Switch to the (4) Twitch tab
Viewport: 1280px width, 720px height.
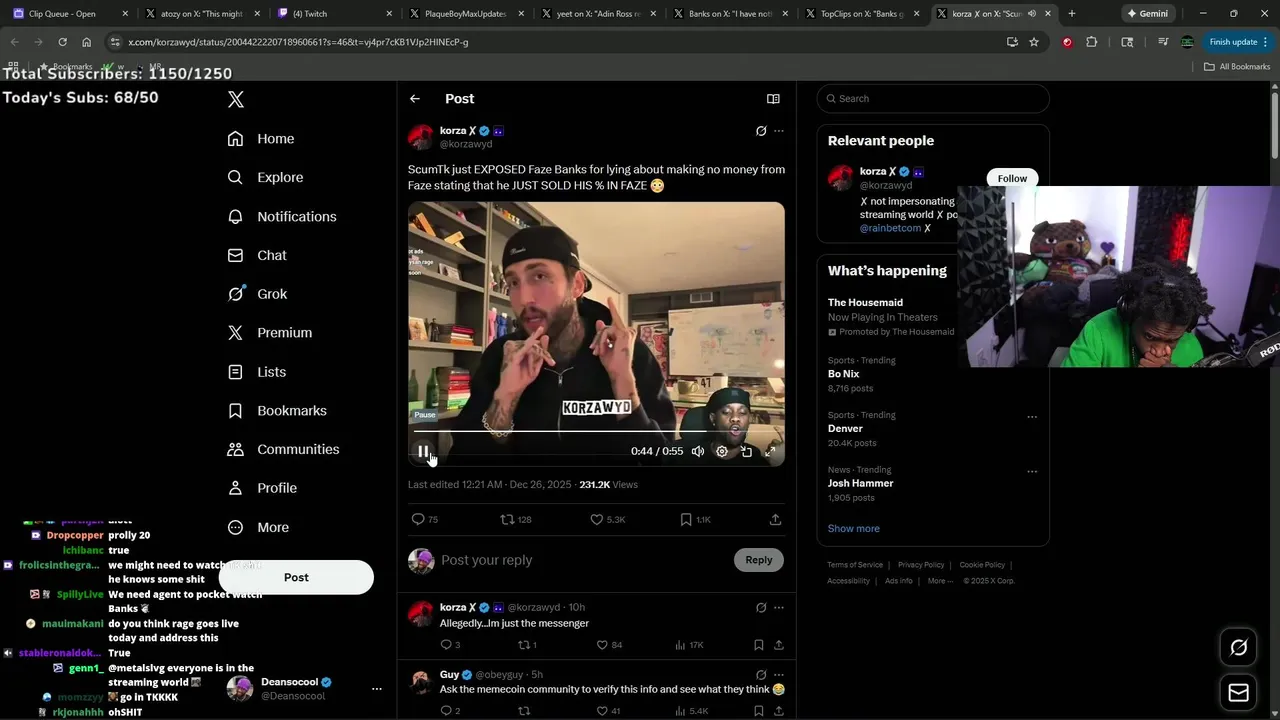[336, 14]
